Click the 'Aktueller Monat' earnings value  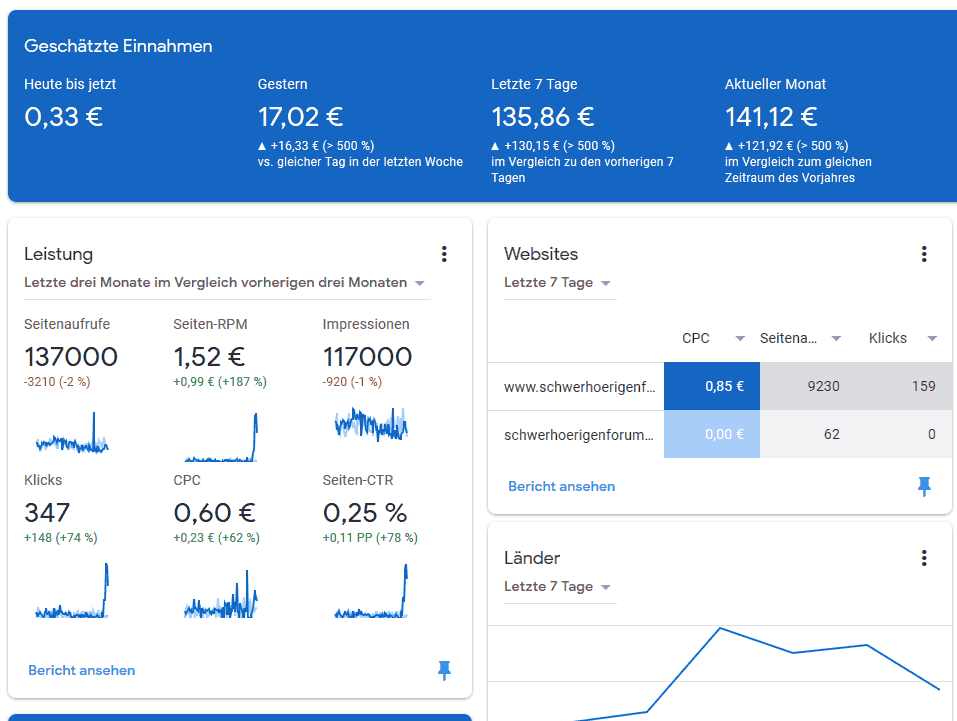(771, 117)
